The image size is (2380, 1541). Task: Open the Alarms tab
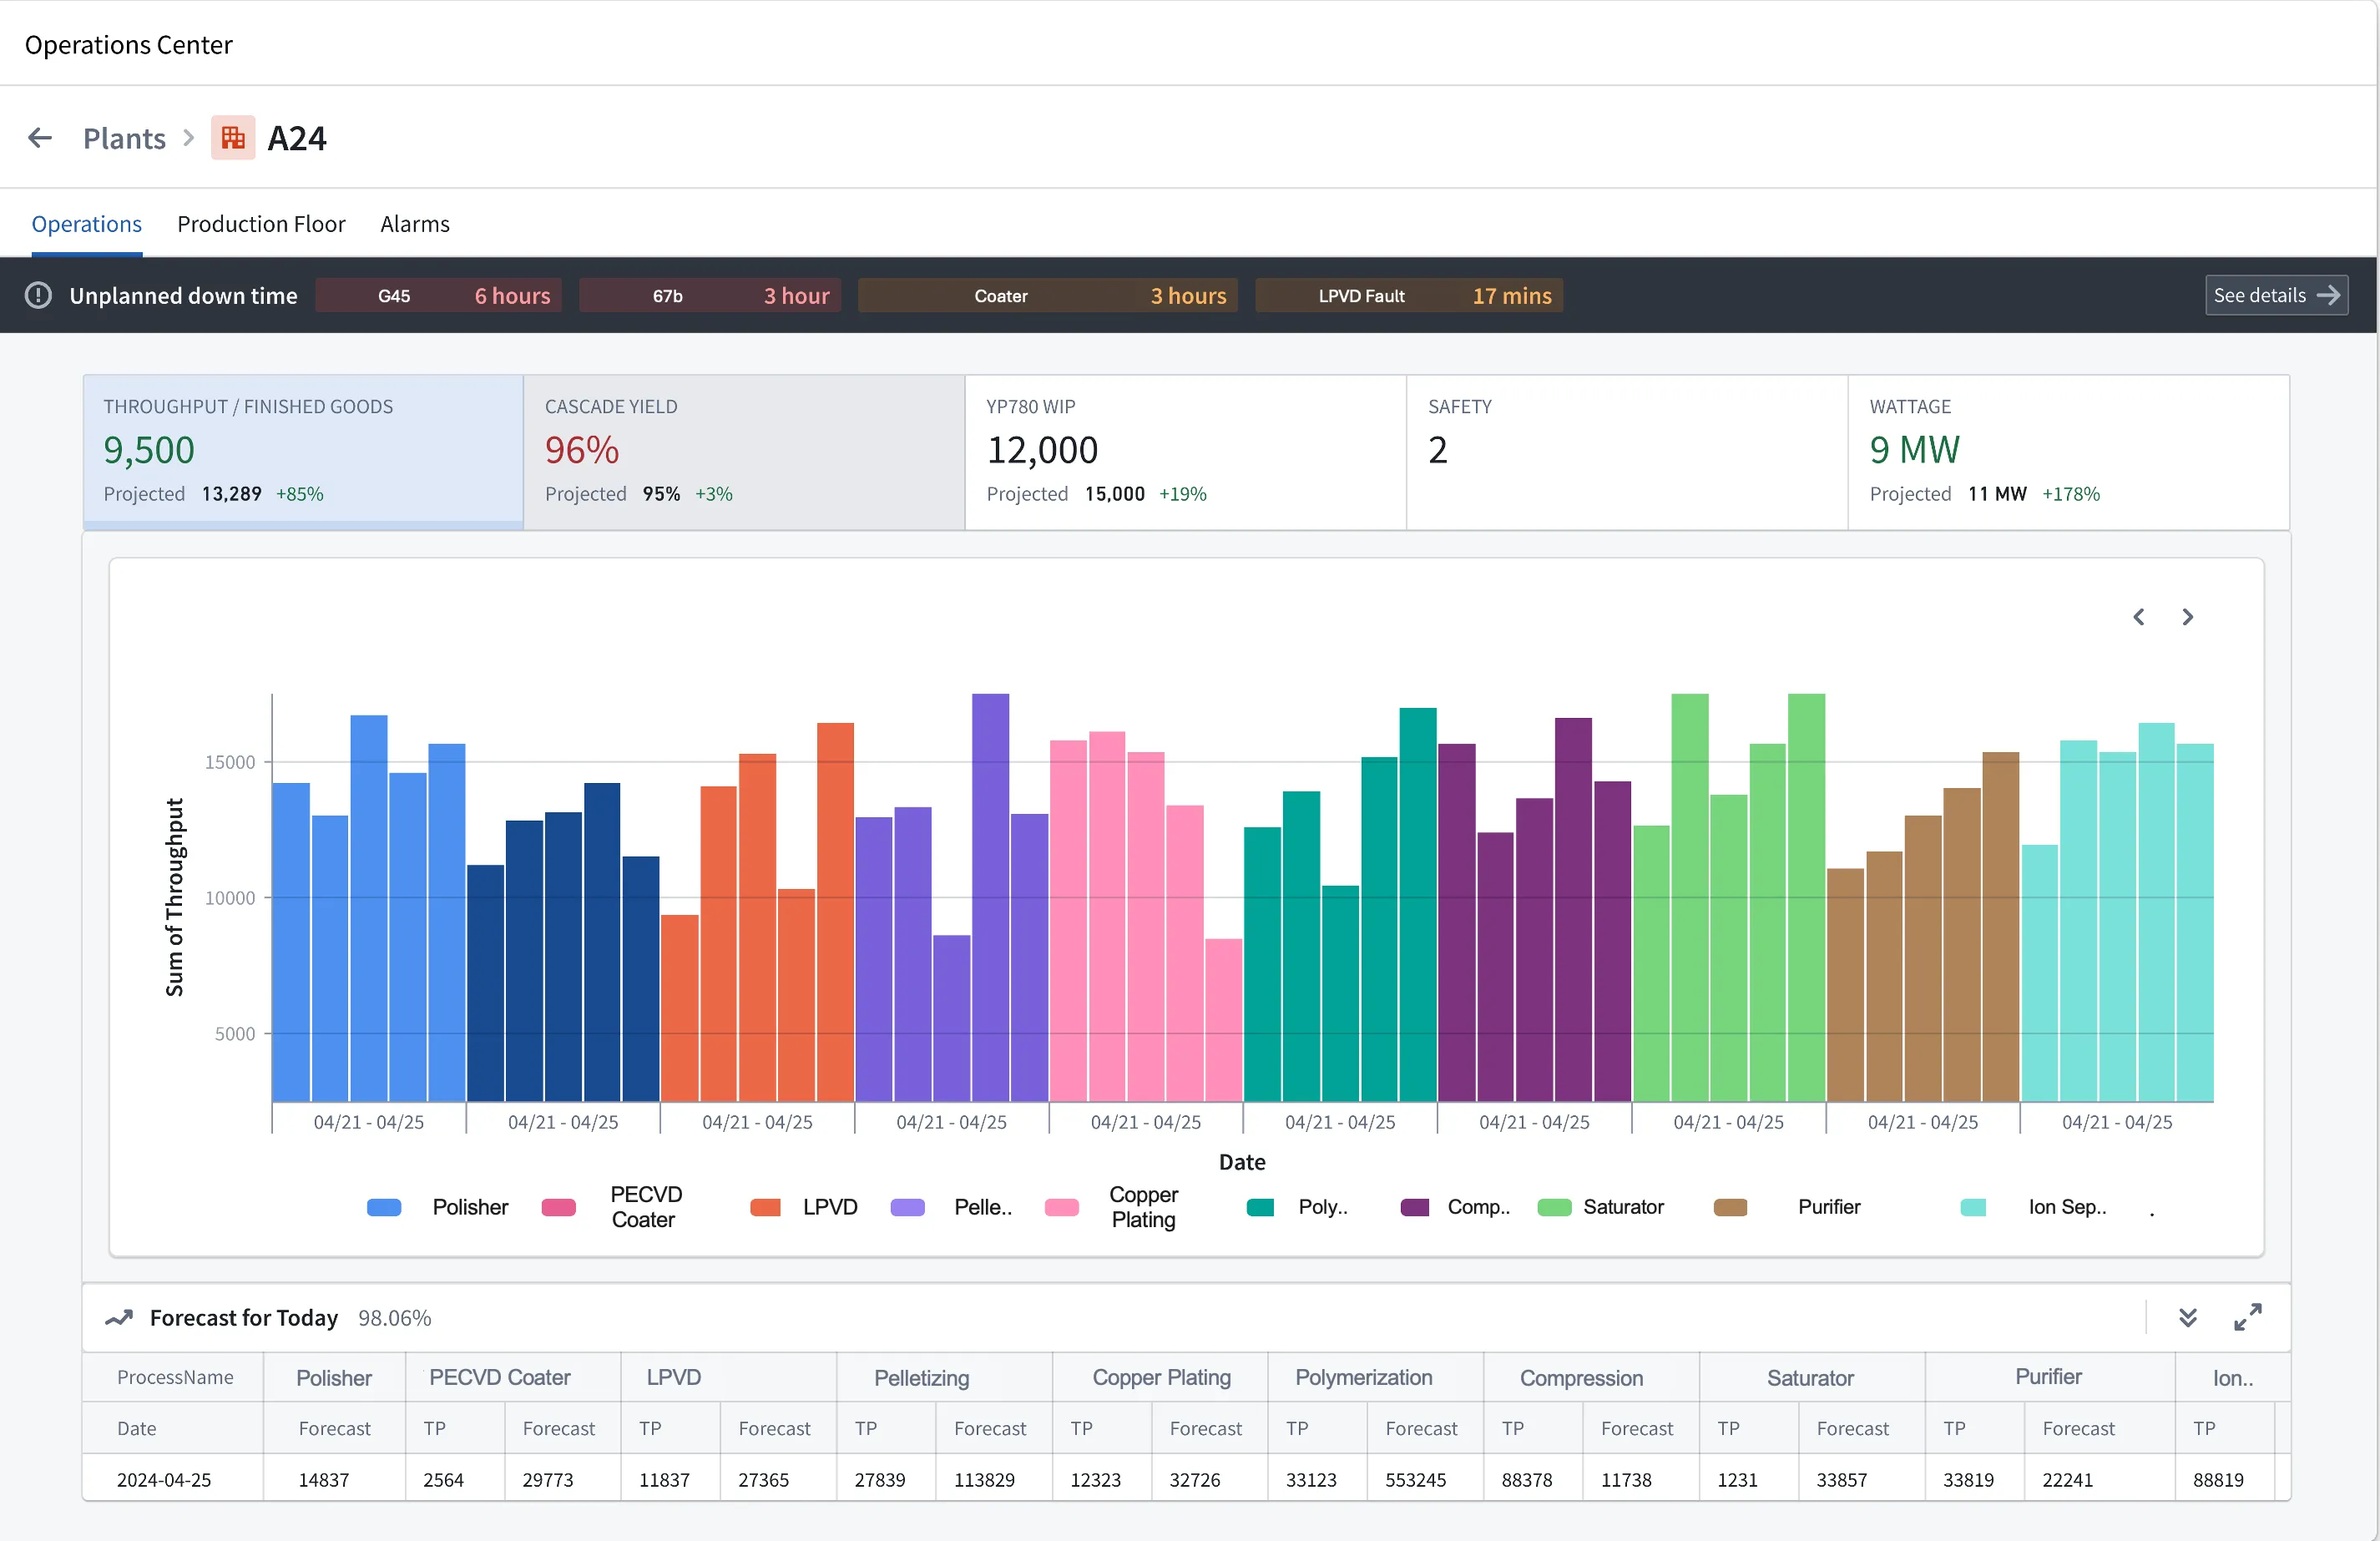click(414, 224)
